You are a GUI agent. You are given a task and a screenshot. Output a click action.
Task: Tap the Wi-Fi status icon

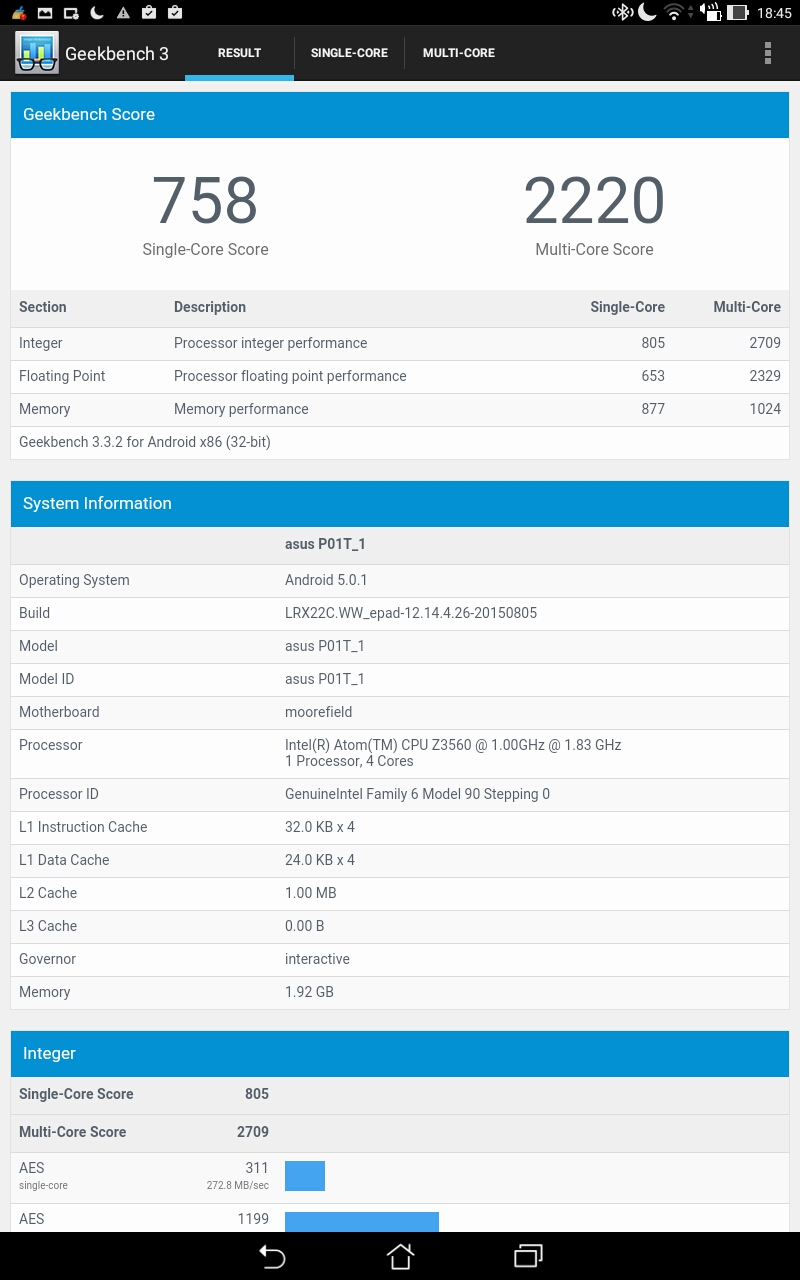point(674,12)
